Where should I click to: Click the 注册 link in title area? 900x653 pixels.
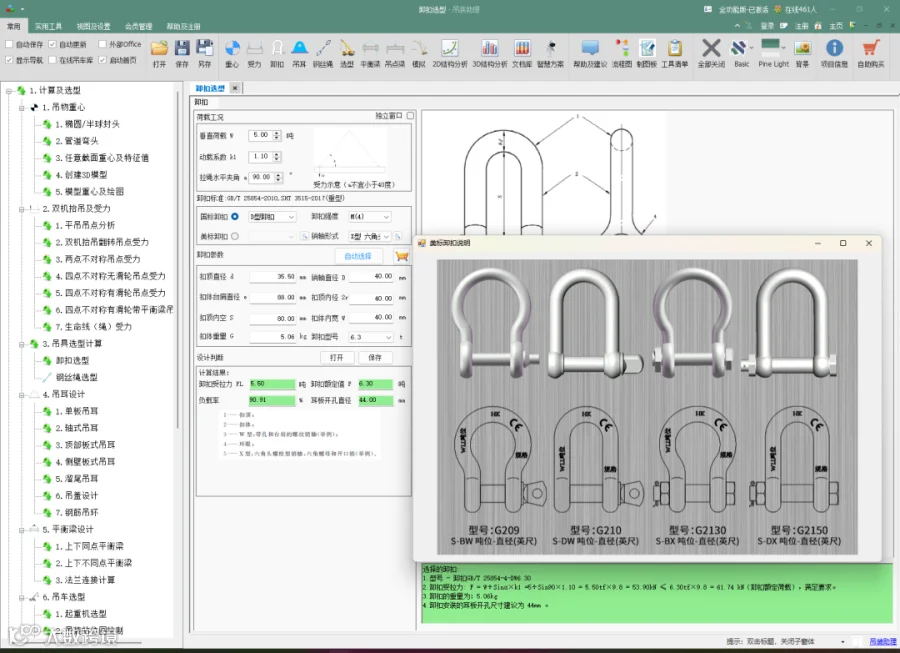pyautogui.click(x=801, y=26)
